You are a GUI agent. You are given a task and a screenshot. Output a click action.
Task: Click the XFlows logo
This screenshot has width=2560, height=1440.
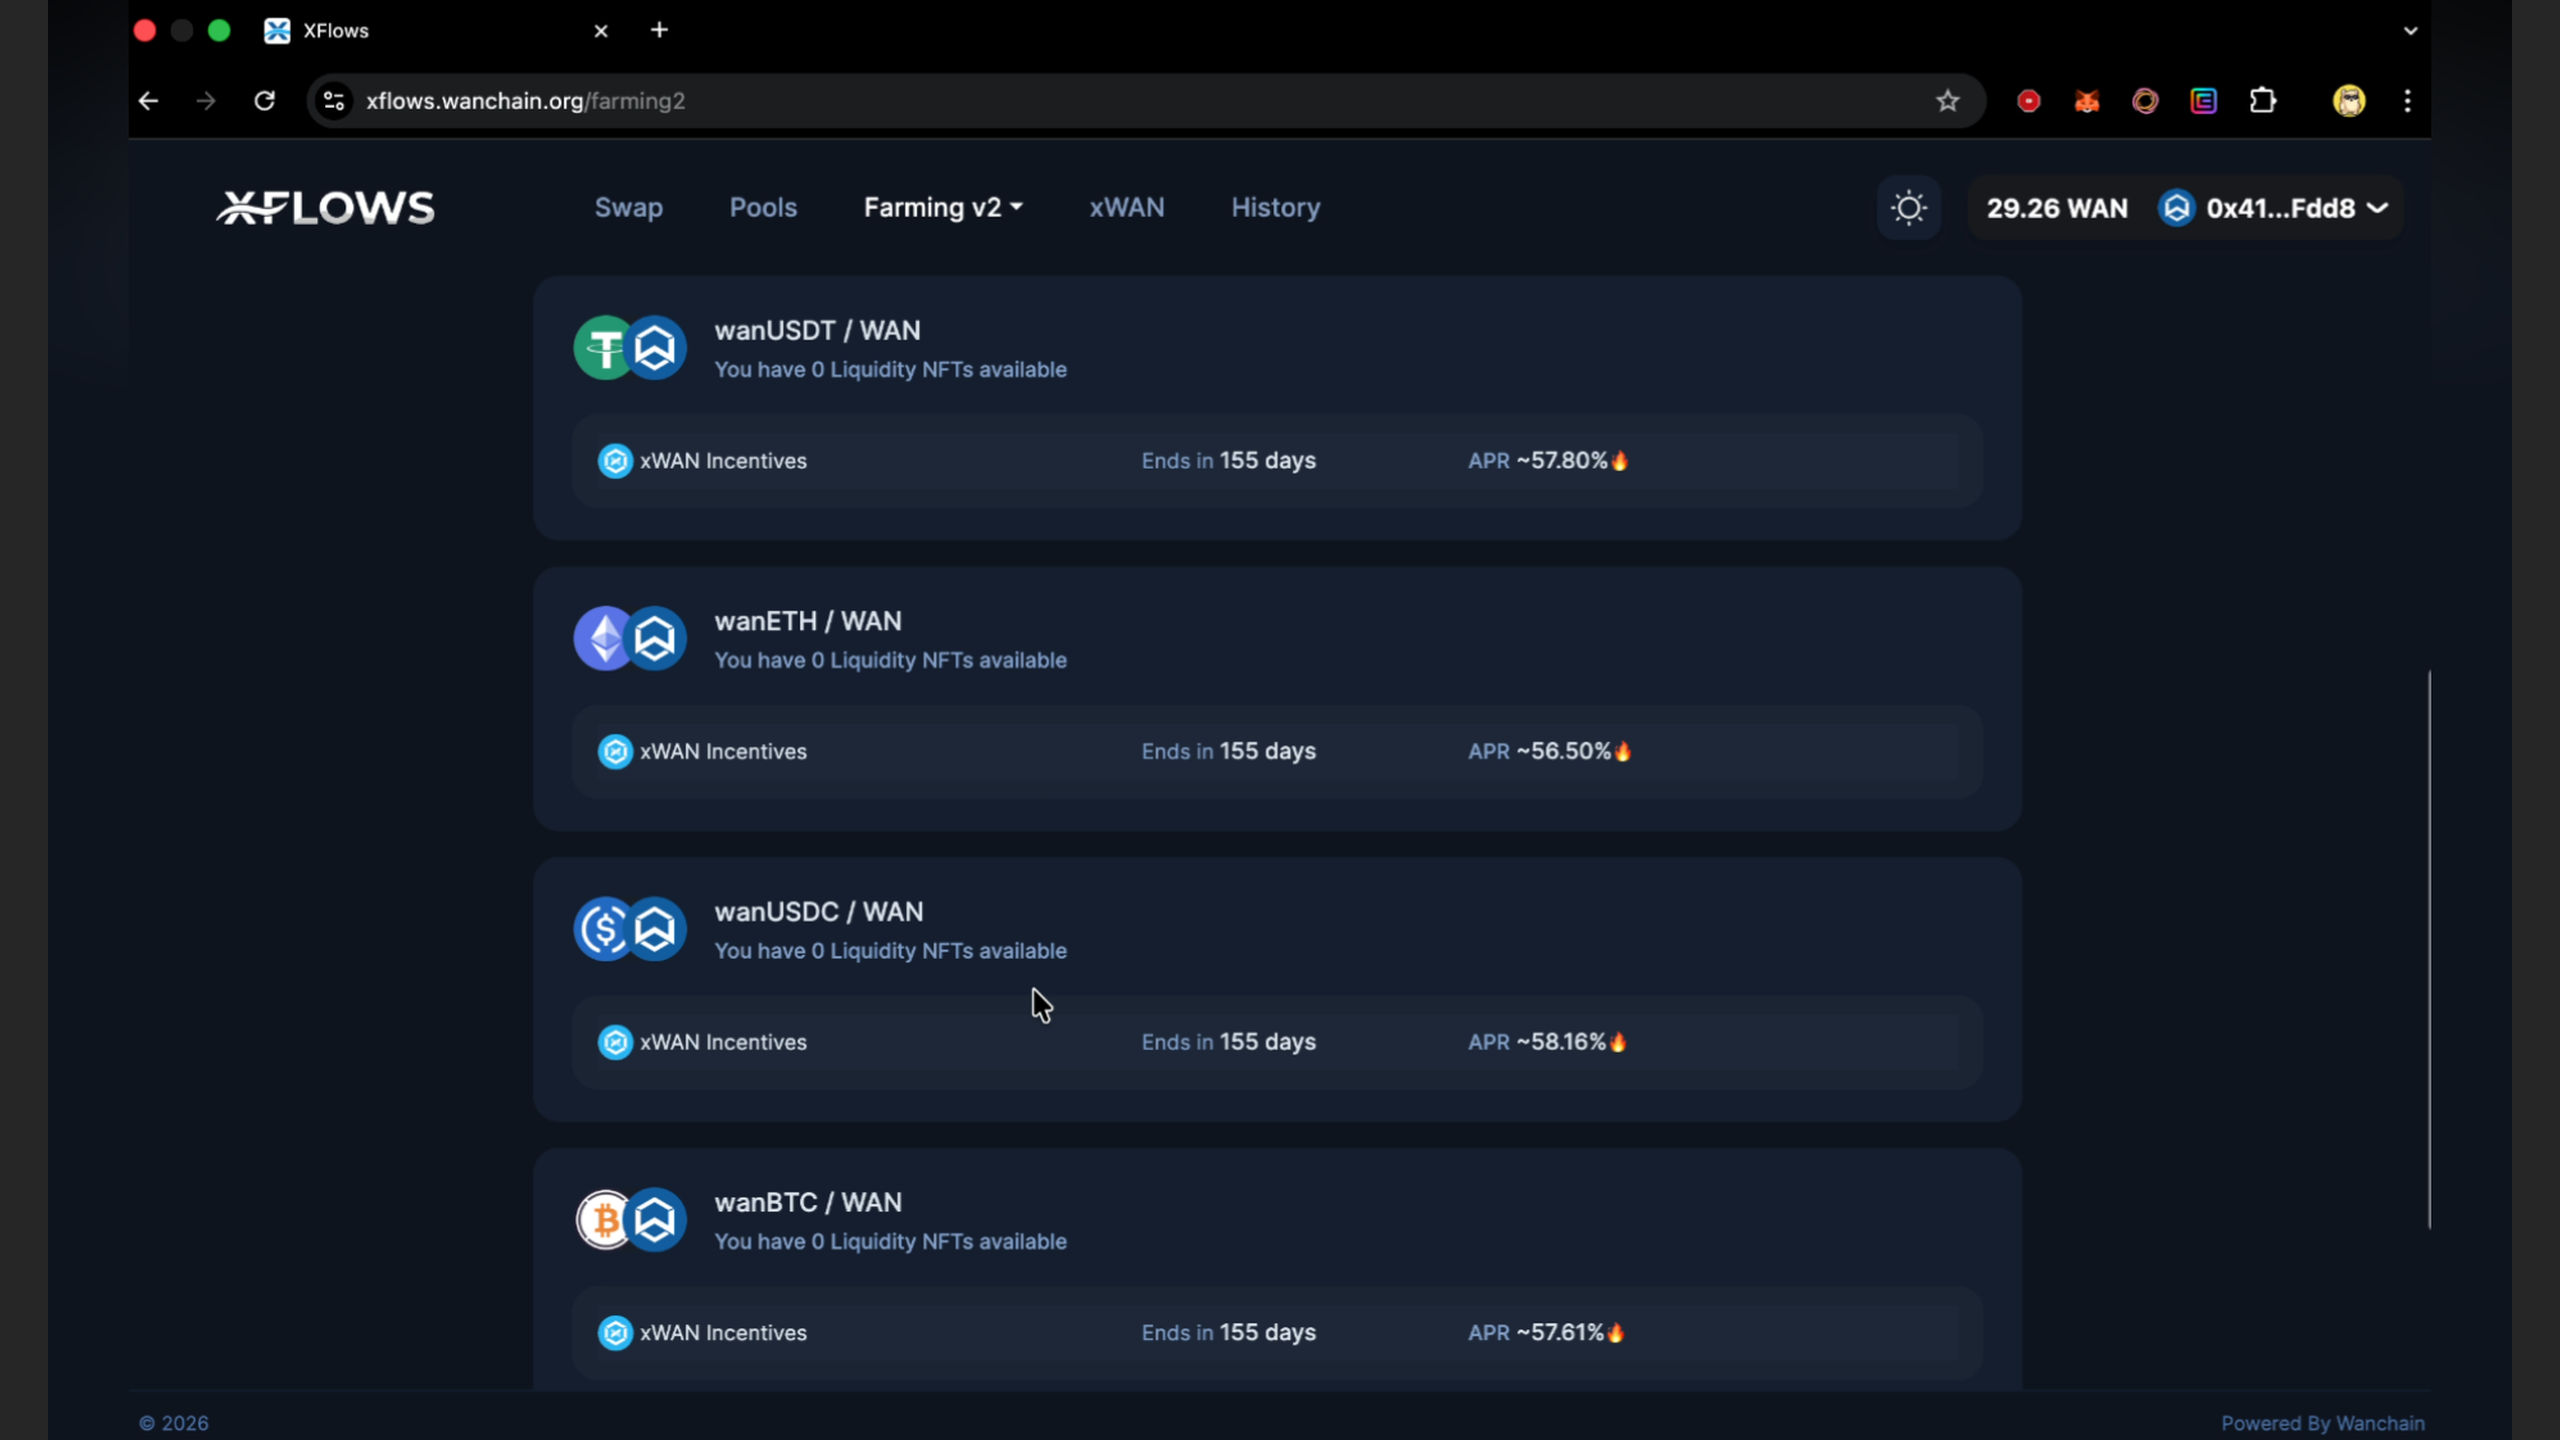[x=326, y=207]
